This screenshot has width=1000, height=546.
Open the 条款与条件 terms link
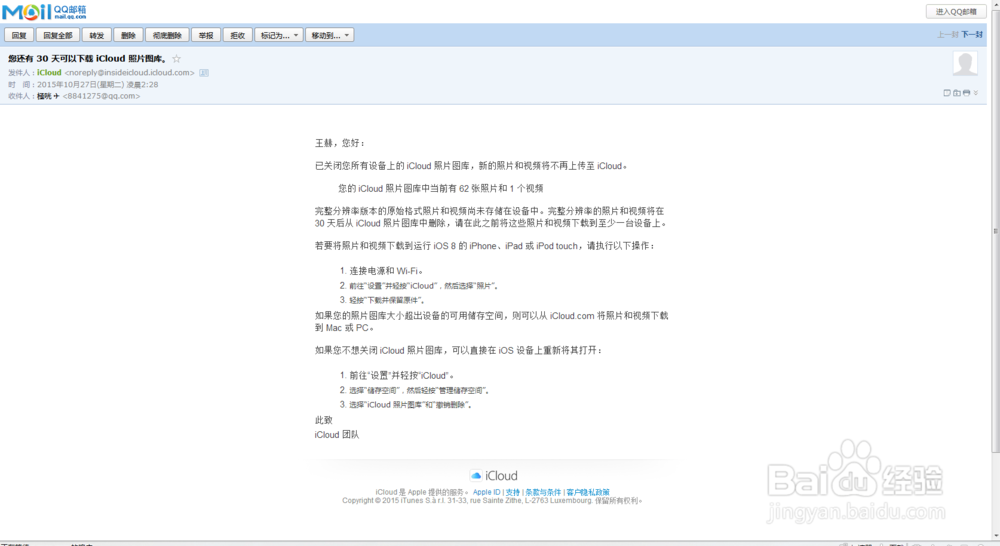pyautogui.click(x=543, y=492)
